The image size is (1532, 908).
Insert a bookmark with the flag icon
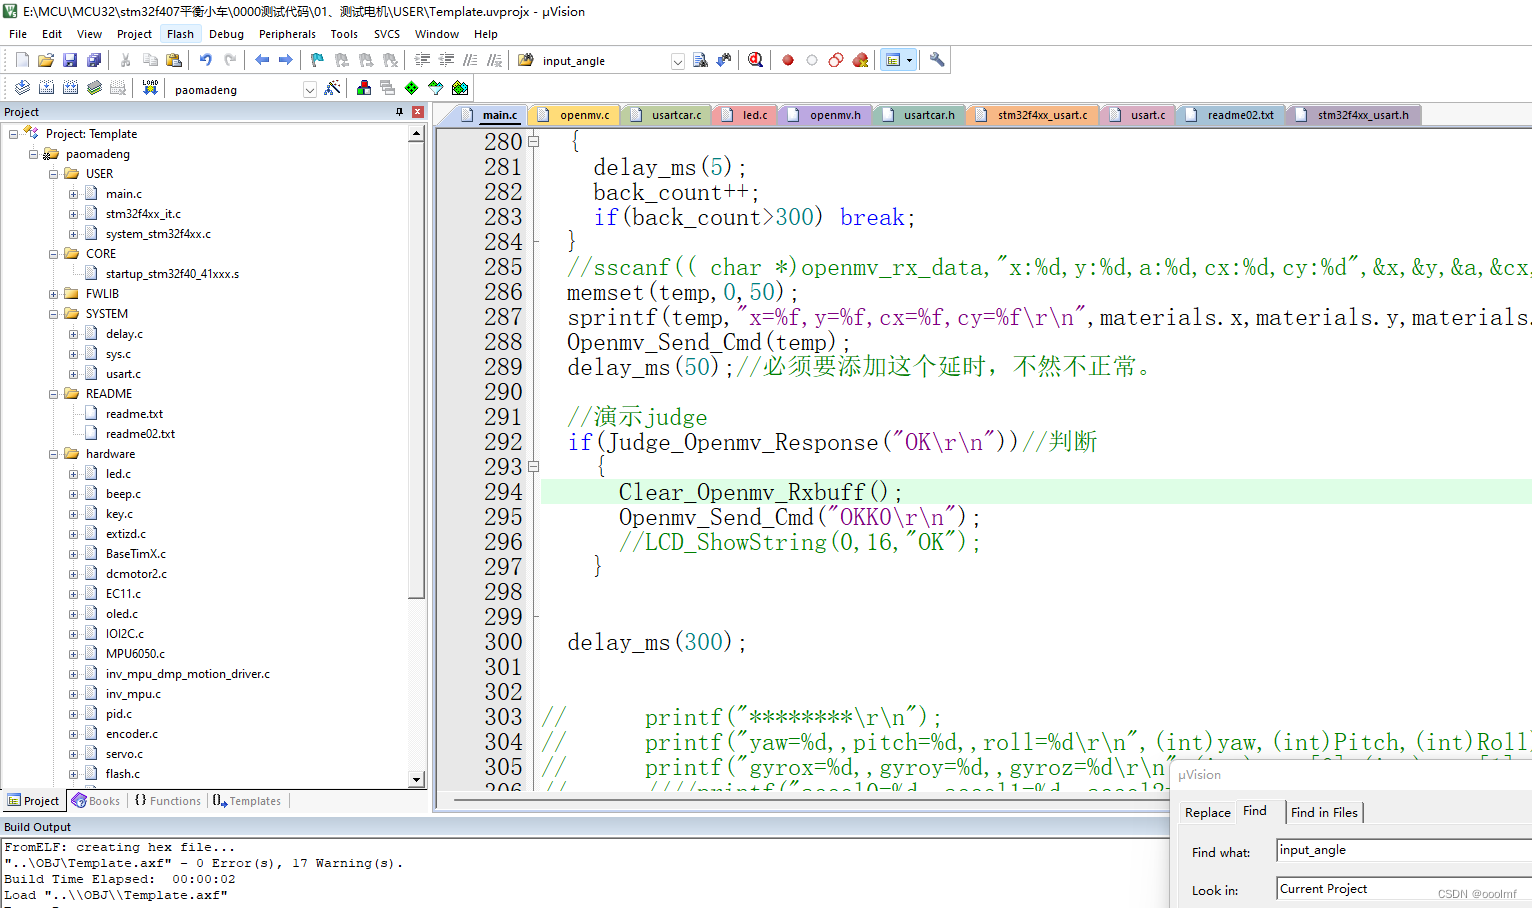pyautogui.click(x=318, y=60)
